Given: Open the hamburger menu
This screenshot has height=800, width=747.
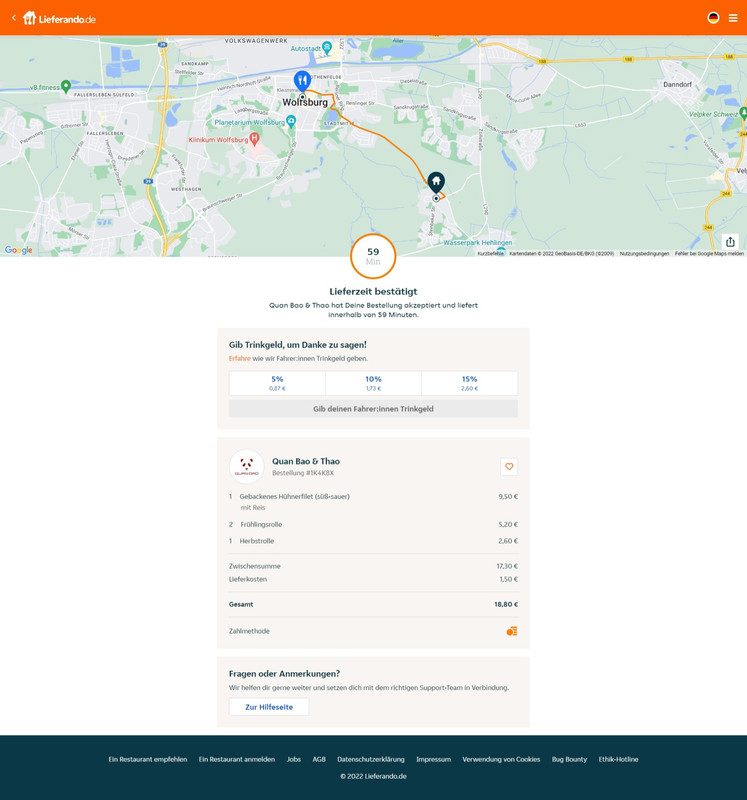Looking at the screenshot, I should (x=733, y=18).
